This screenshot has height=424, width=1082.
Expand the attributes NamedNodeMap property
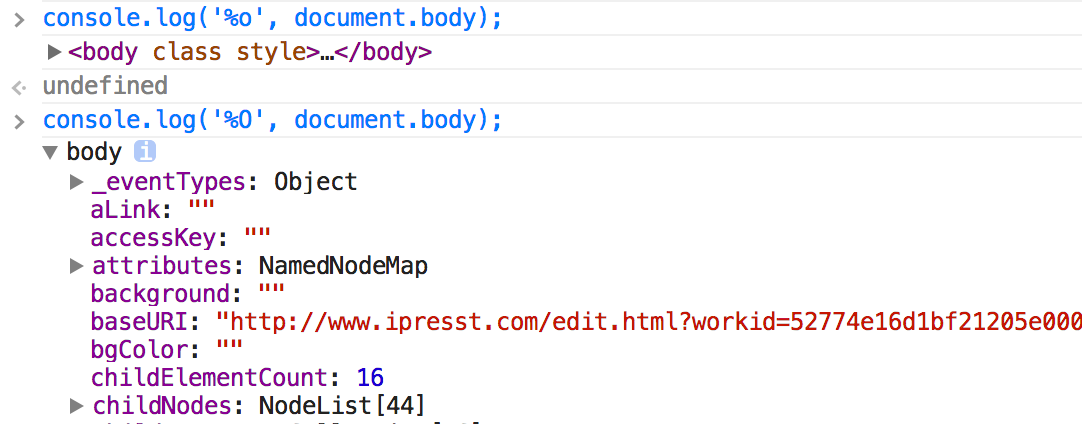point(76,266)
